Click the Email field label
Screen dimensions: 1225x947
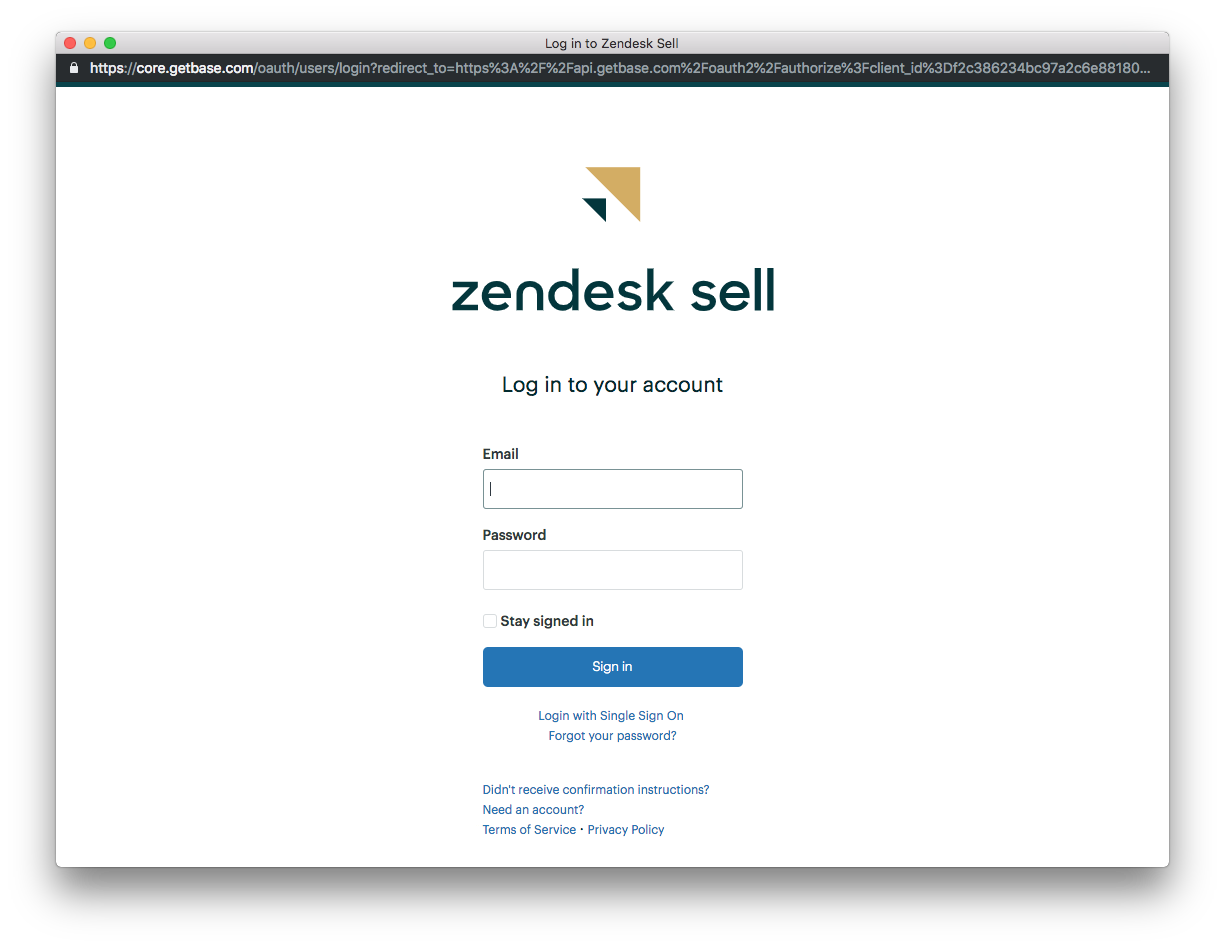point(501,454)
